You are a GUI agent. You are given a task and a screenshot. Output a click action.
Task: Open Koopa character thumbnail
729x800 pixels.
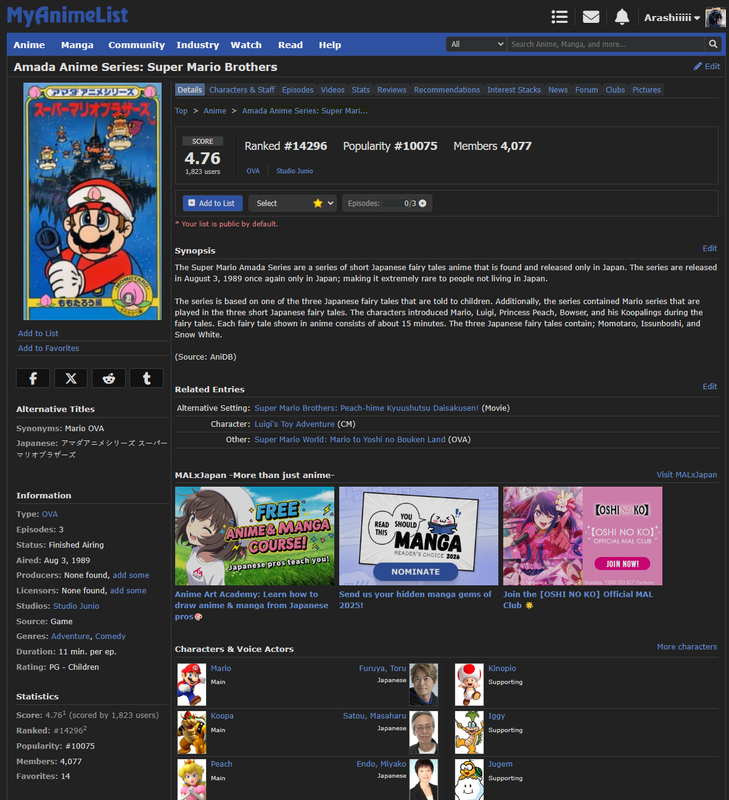(191, 733)
